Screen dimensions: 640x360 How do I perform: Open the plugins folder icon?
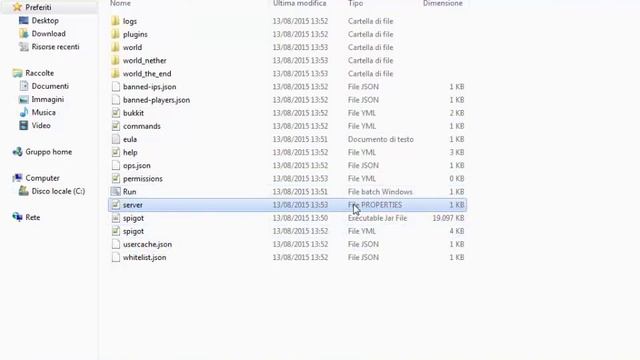click(x=116, y=34)
